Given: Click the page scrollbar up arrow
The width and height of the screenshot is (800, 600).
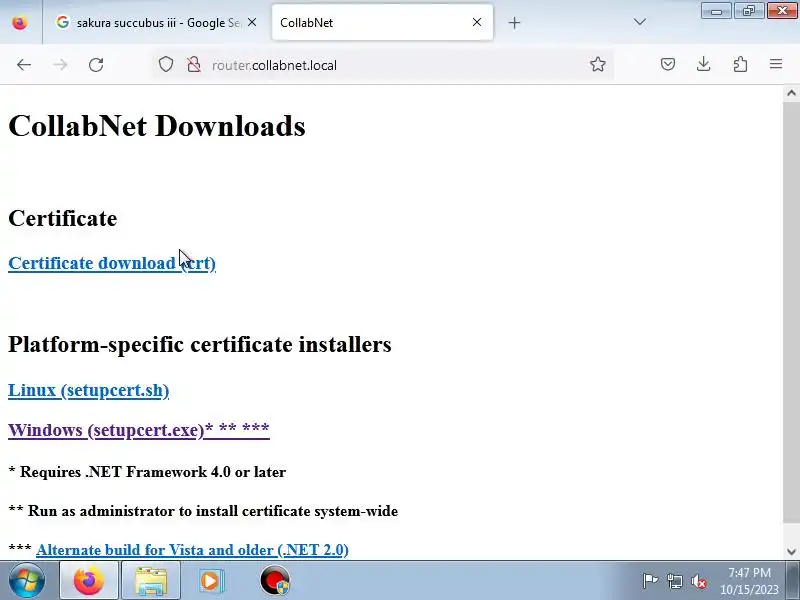Looking at the screenshot, I should 791,93.
